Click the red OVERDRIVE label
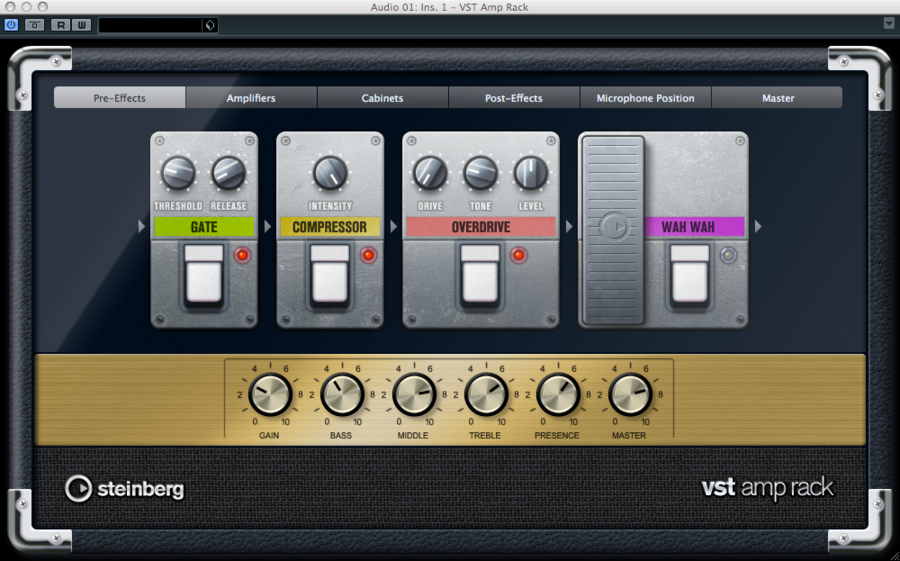Image resolution: width=900 pixels, height=561 pixels. [481, 227]
